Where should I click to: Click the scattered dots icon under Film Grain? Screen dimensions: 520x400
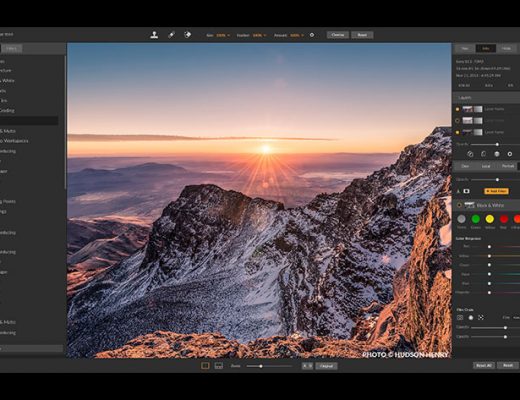(481, 318)
